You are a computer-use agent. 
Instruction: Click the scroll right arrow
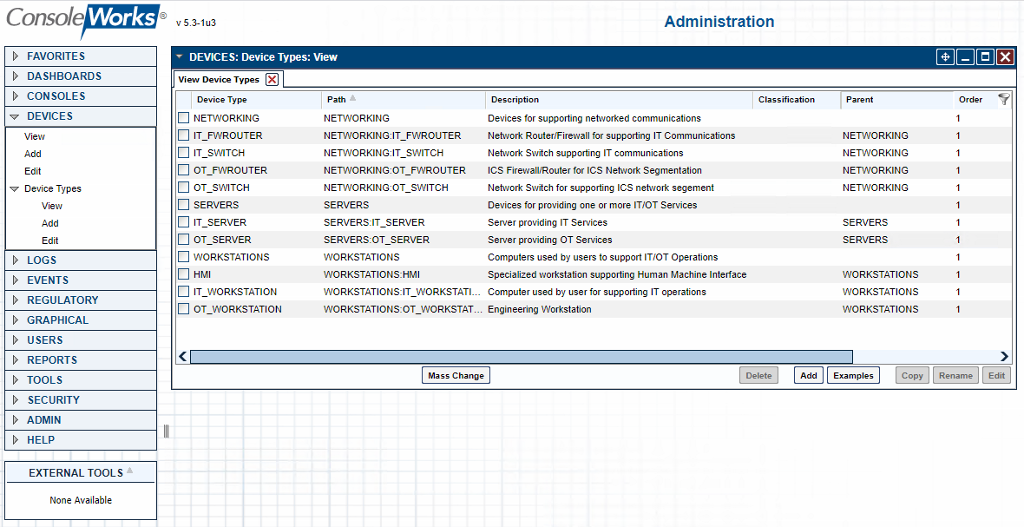1004,357
